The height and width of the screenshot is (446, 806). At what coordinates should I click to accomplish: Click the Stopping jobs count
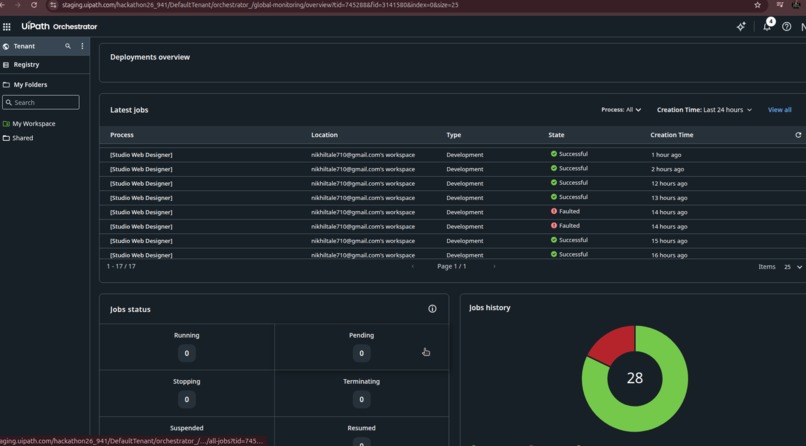(187, 399)
